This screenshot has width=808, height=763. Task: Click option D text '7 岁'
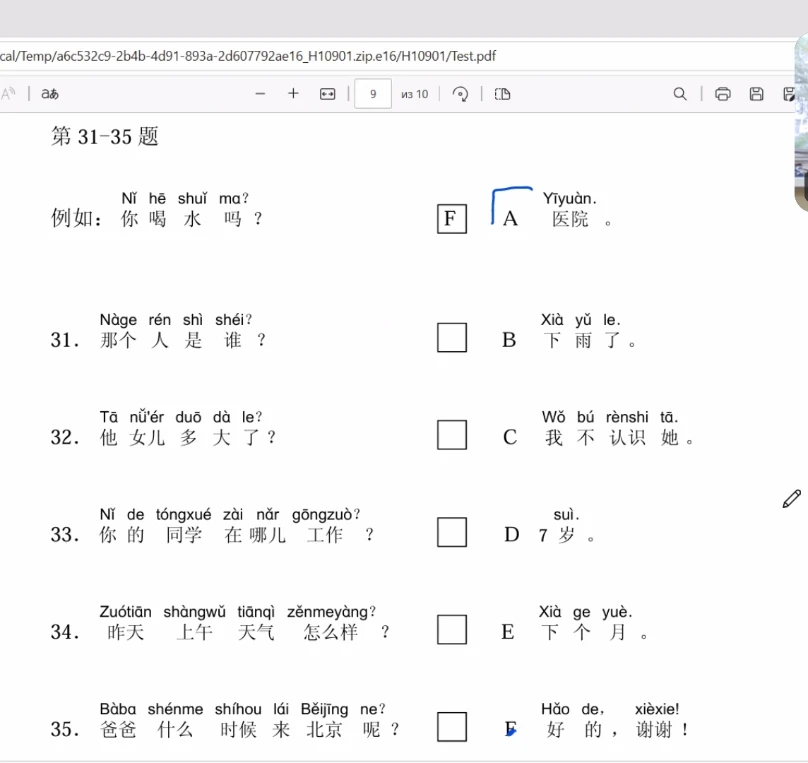pos(557,535)
